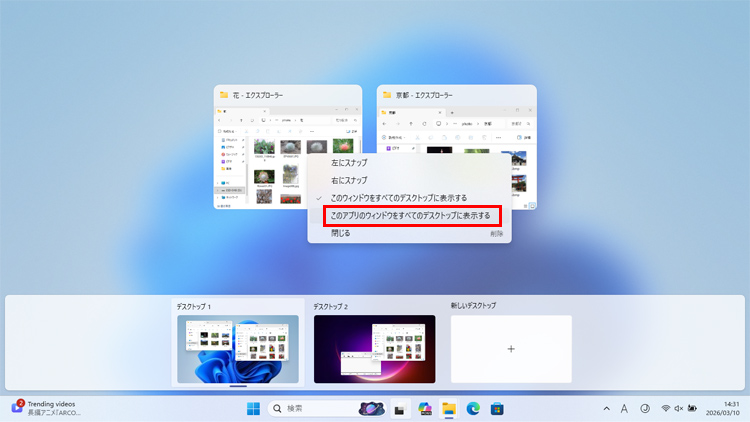The height and width of the screenshot is (422, 750).
Task: Click the Windows Start button
Action: (253, 408)
